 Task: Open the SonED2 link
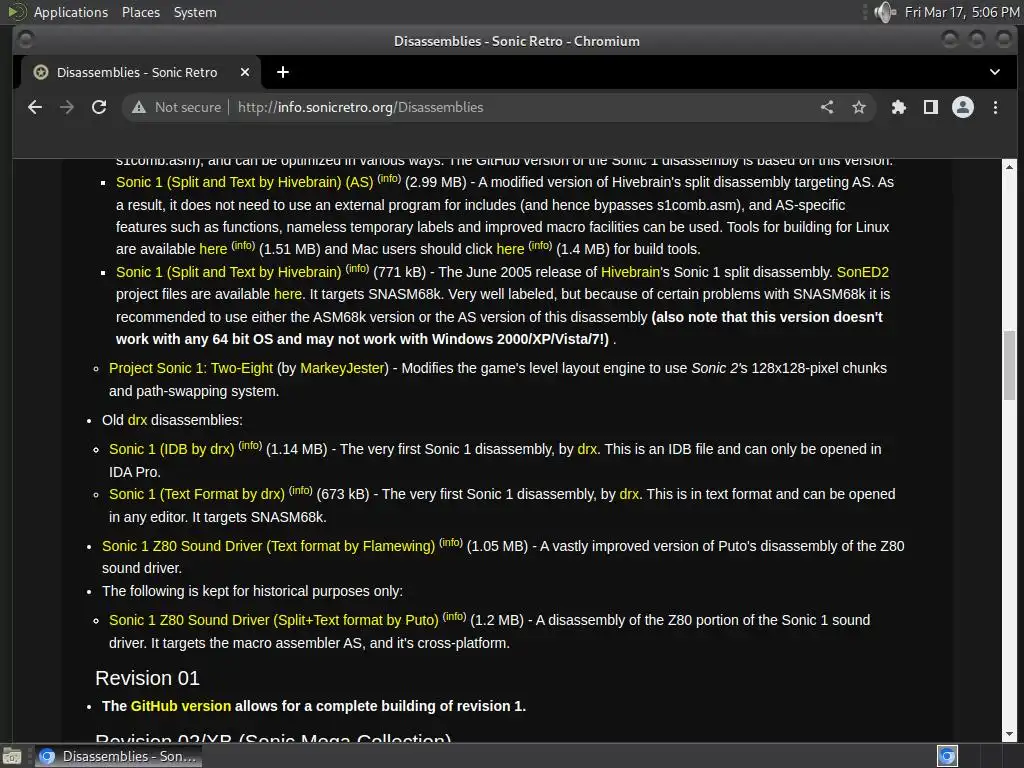click(863, 272)
